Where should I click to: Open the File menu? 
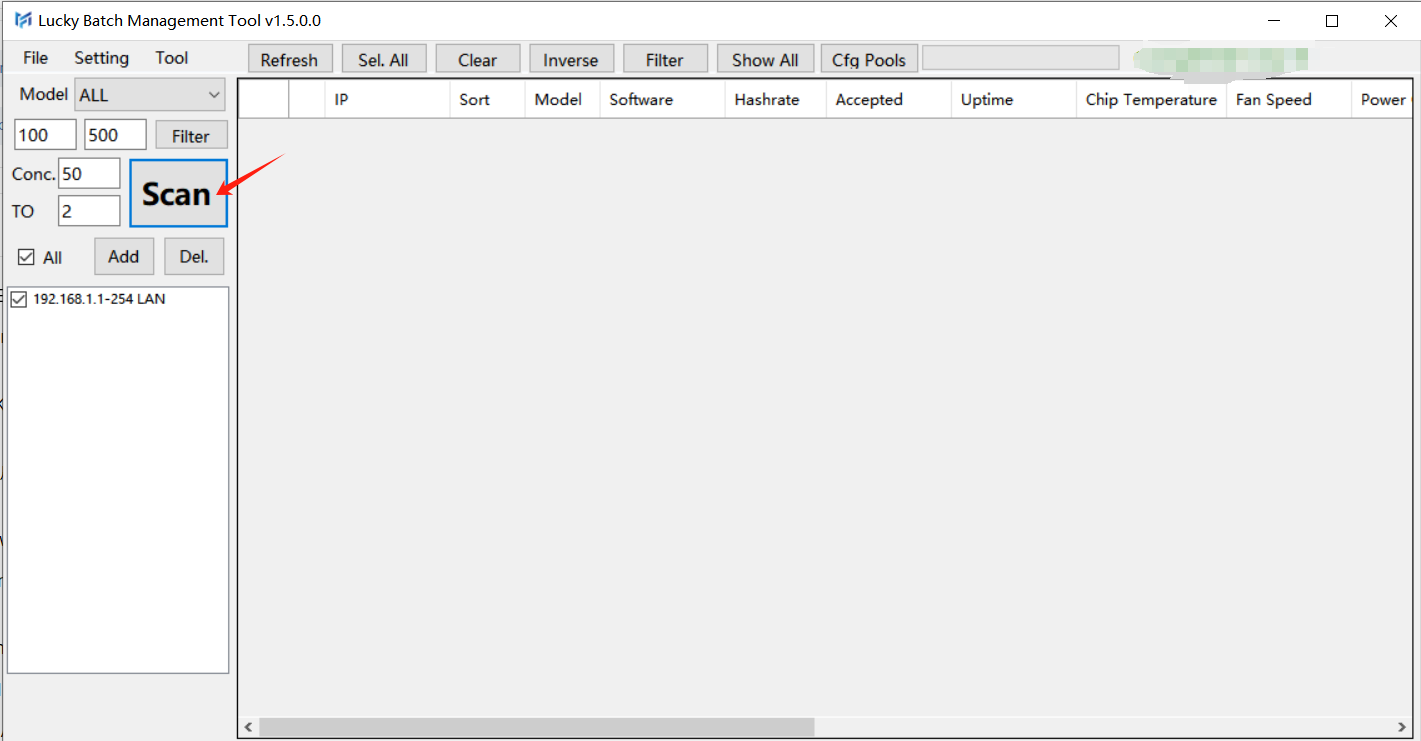[x=35, y=58]
